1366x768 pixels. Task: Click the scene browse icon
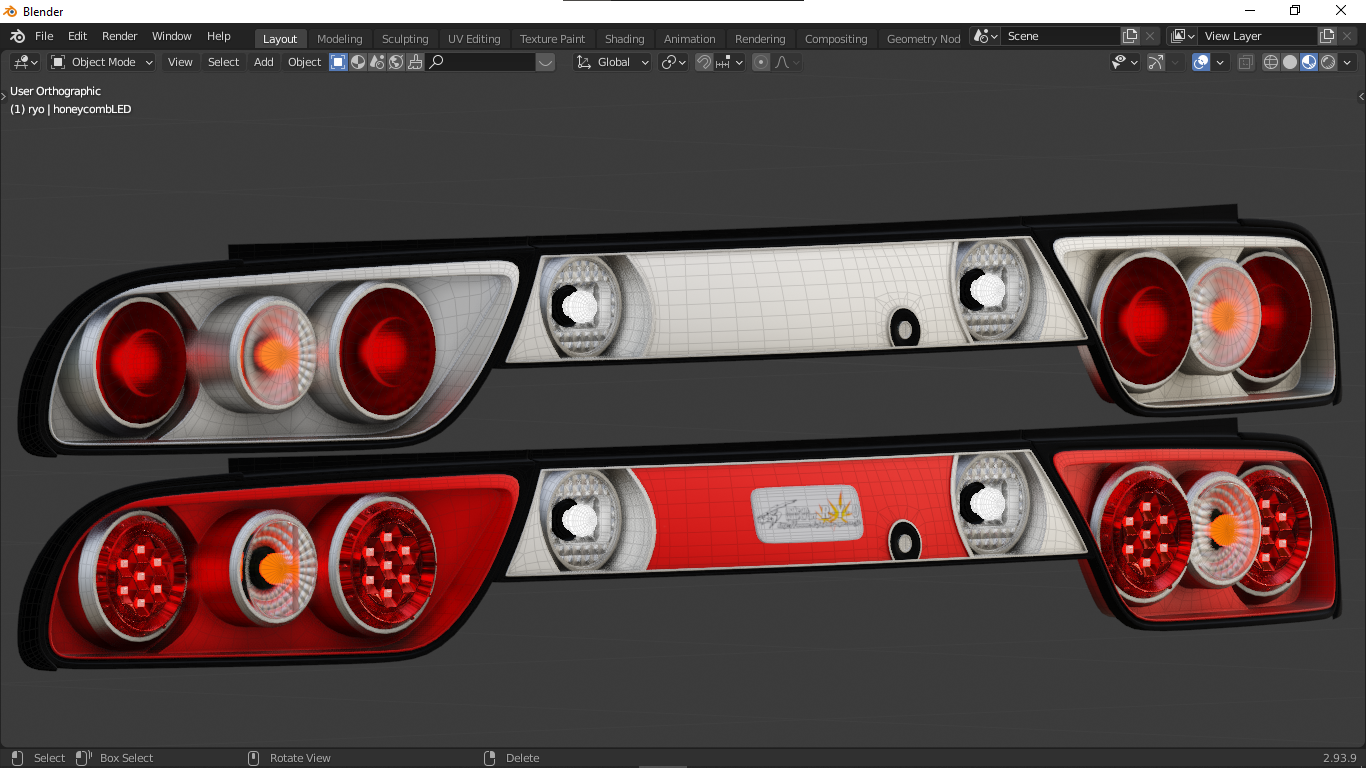(986, 36)
